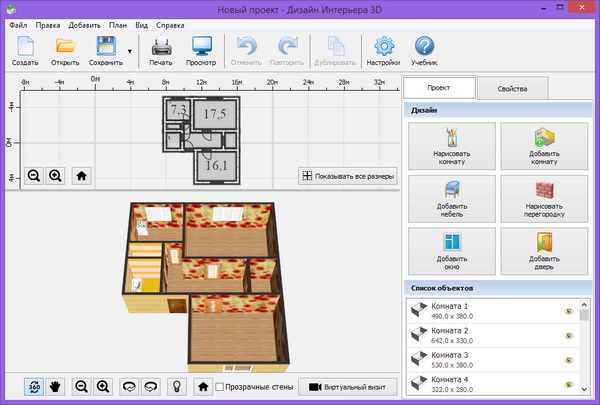600x405 pixels.
Task: Toggle visibility of Комната 1
Action: [571, 312]
